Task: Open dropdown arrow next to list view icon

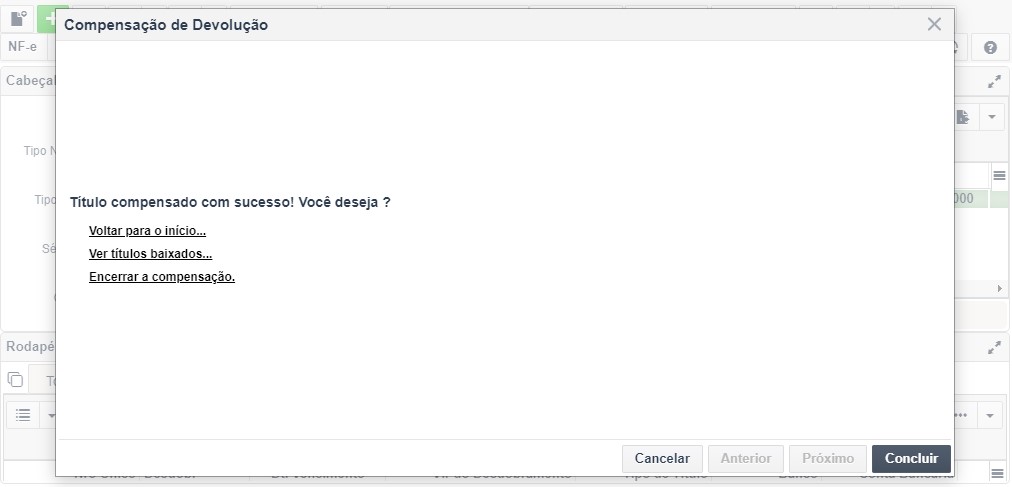Action: pyautogui.click(x=50, y=414)
